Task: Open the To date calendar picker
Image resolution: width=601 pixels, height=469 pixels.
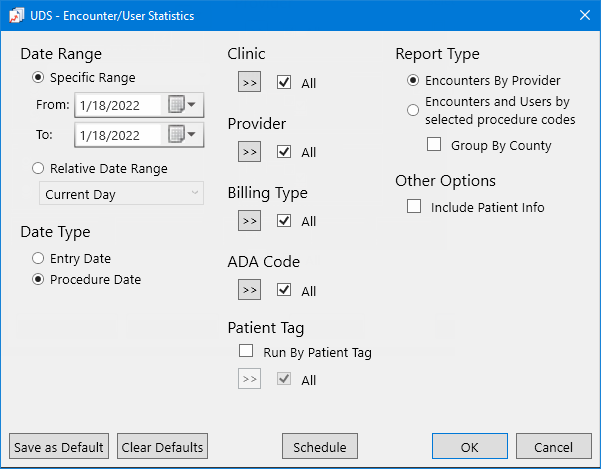Action: 182,134
